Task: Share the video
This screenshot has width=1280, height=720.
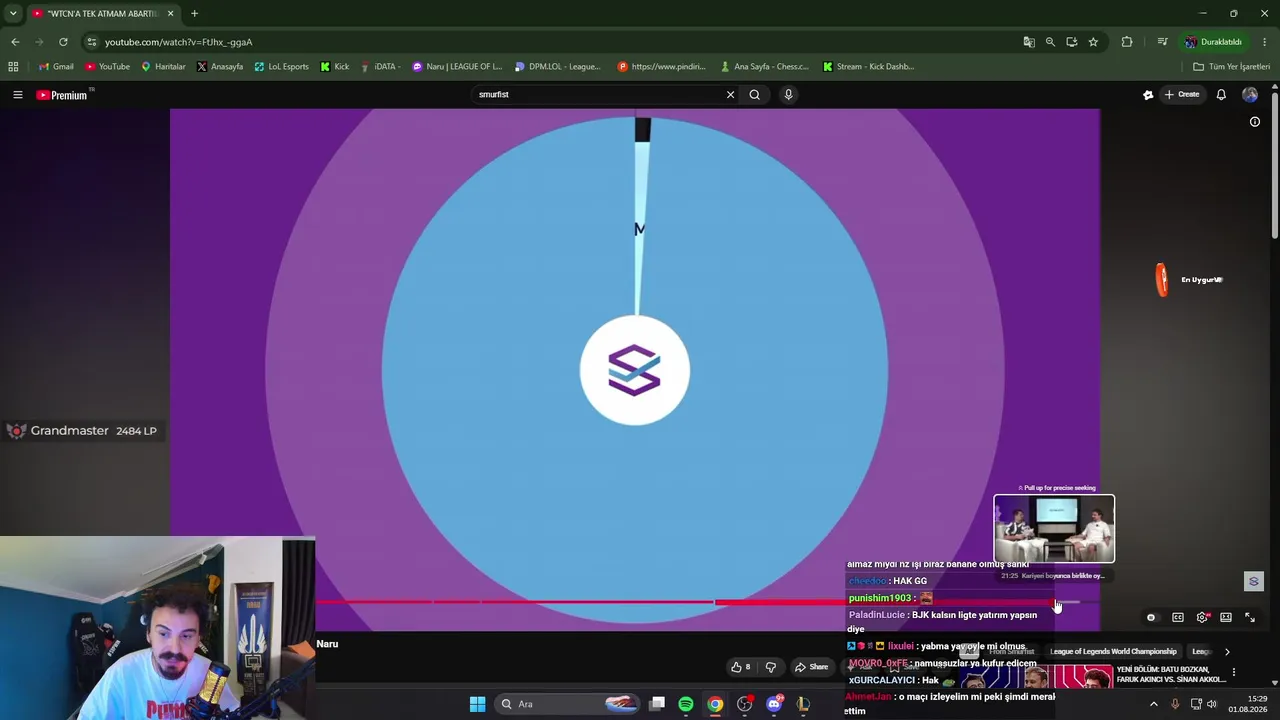Action: 811,667
